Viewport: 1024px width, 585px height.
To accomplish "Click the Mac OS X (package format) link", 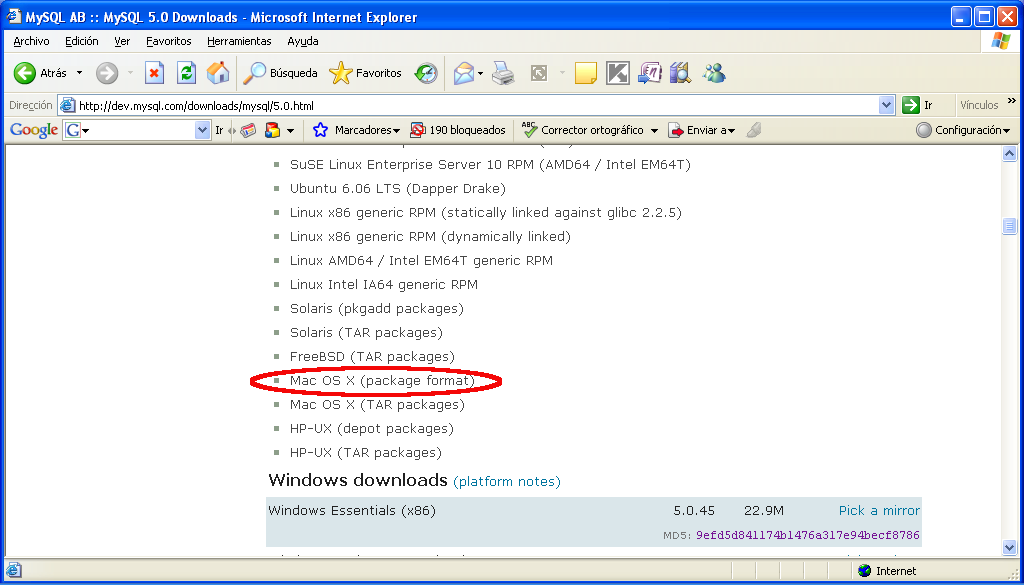I will 382,381.
